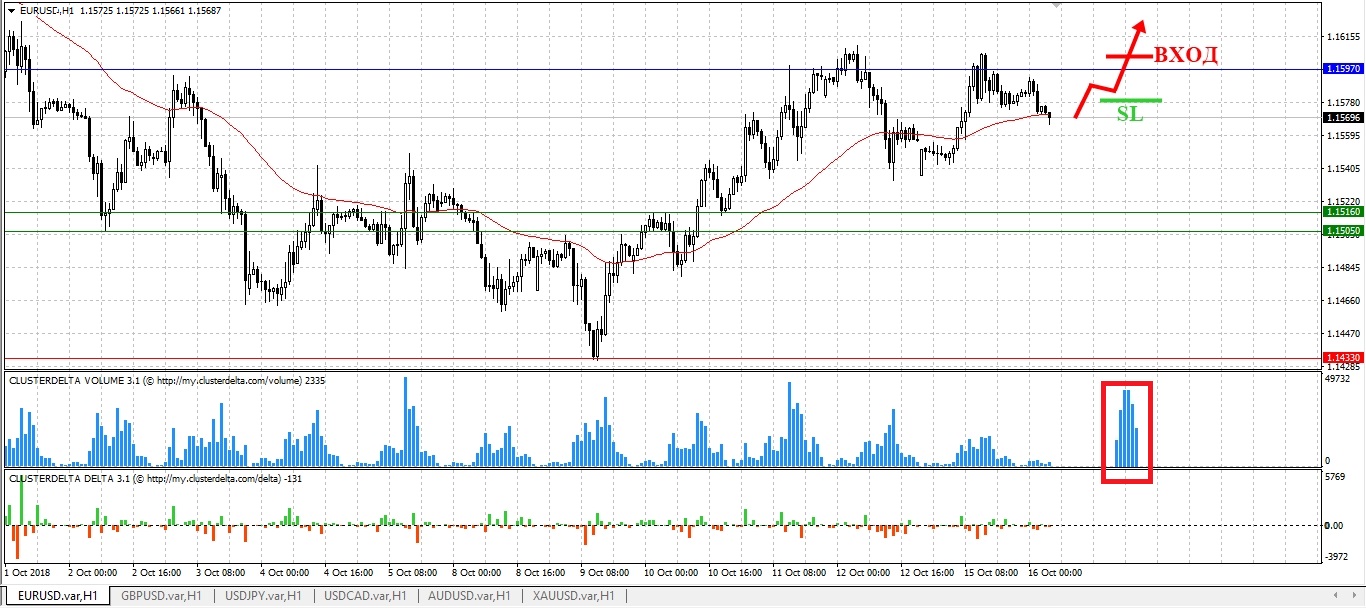
Task: Open the USDCAD.var,H1 chart tab
Action: pyautogui.click(x=366, y=596)
